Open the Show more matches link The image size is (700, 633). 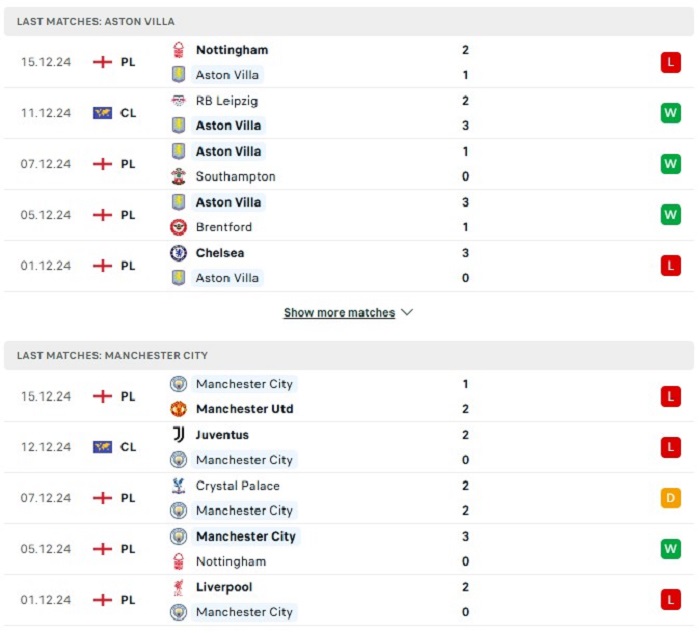coord(339,312)
